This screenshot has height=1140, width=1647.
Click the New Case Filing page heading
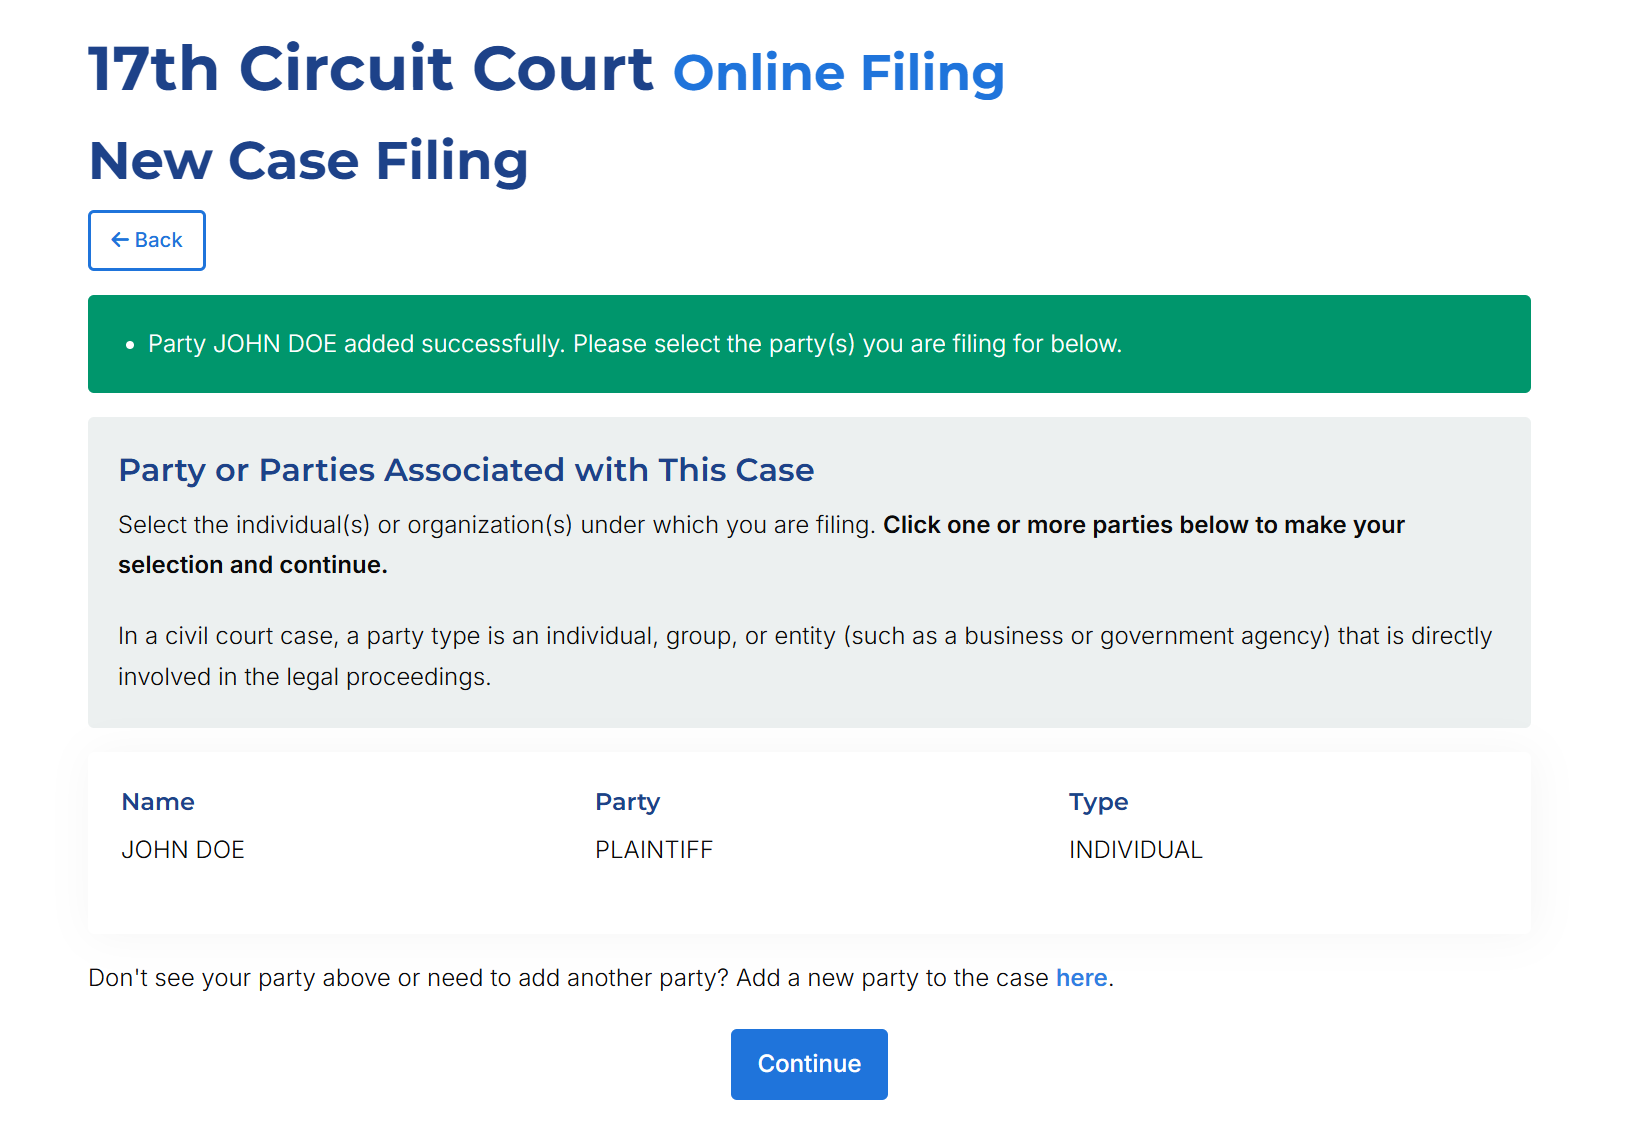(308, 161)
